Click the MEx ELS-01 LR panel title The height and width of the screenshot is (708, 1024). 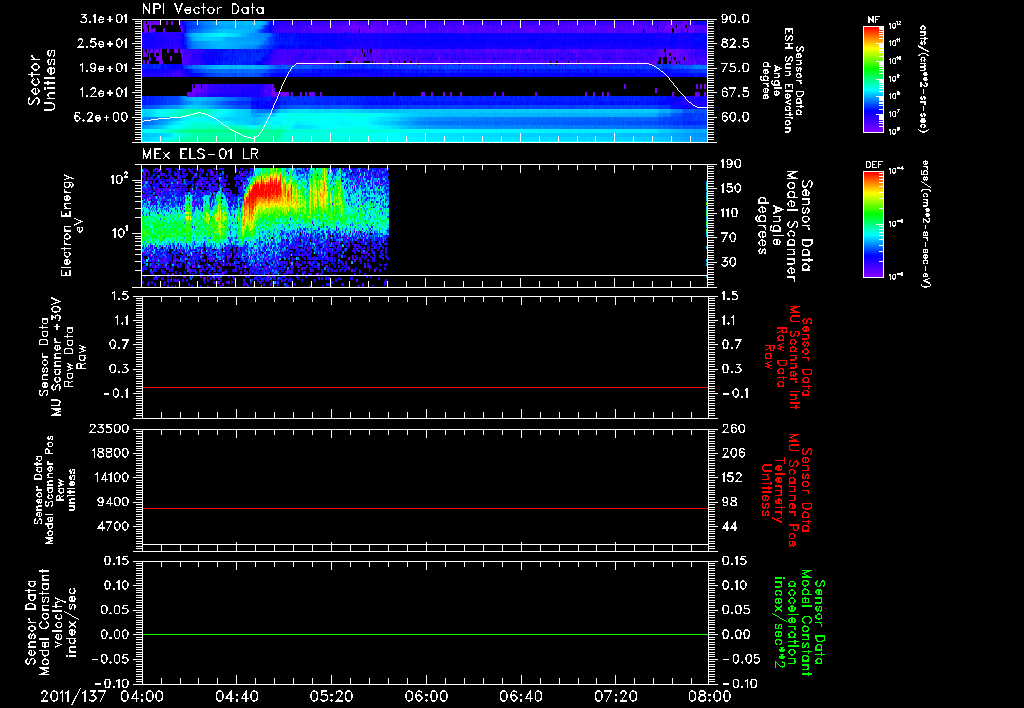tap(199, 155)
